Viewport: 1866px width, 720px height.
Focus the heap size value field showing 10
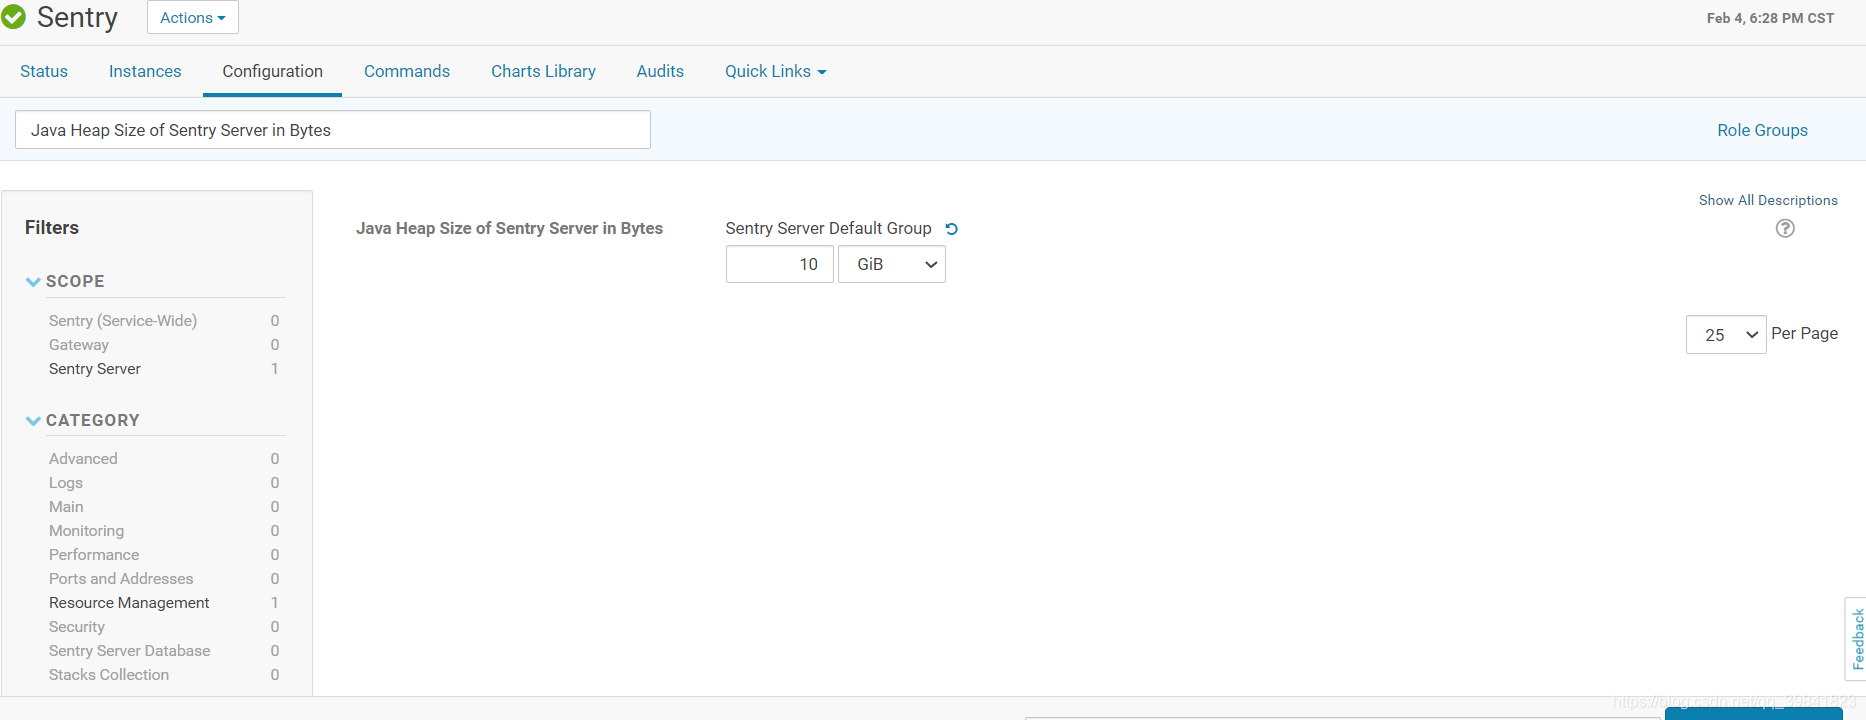coord(780,264)
